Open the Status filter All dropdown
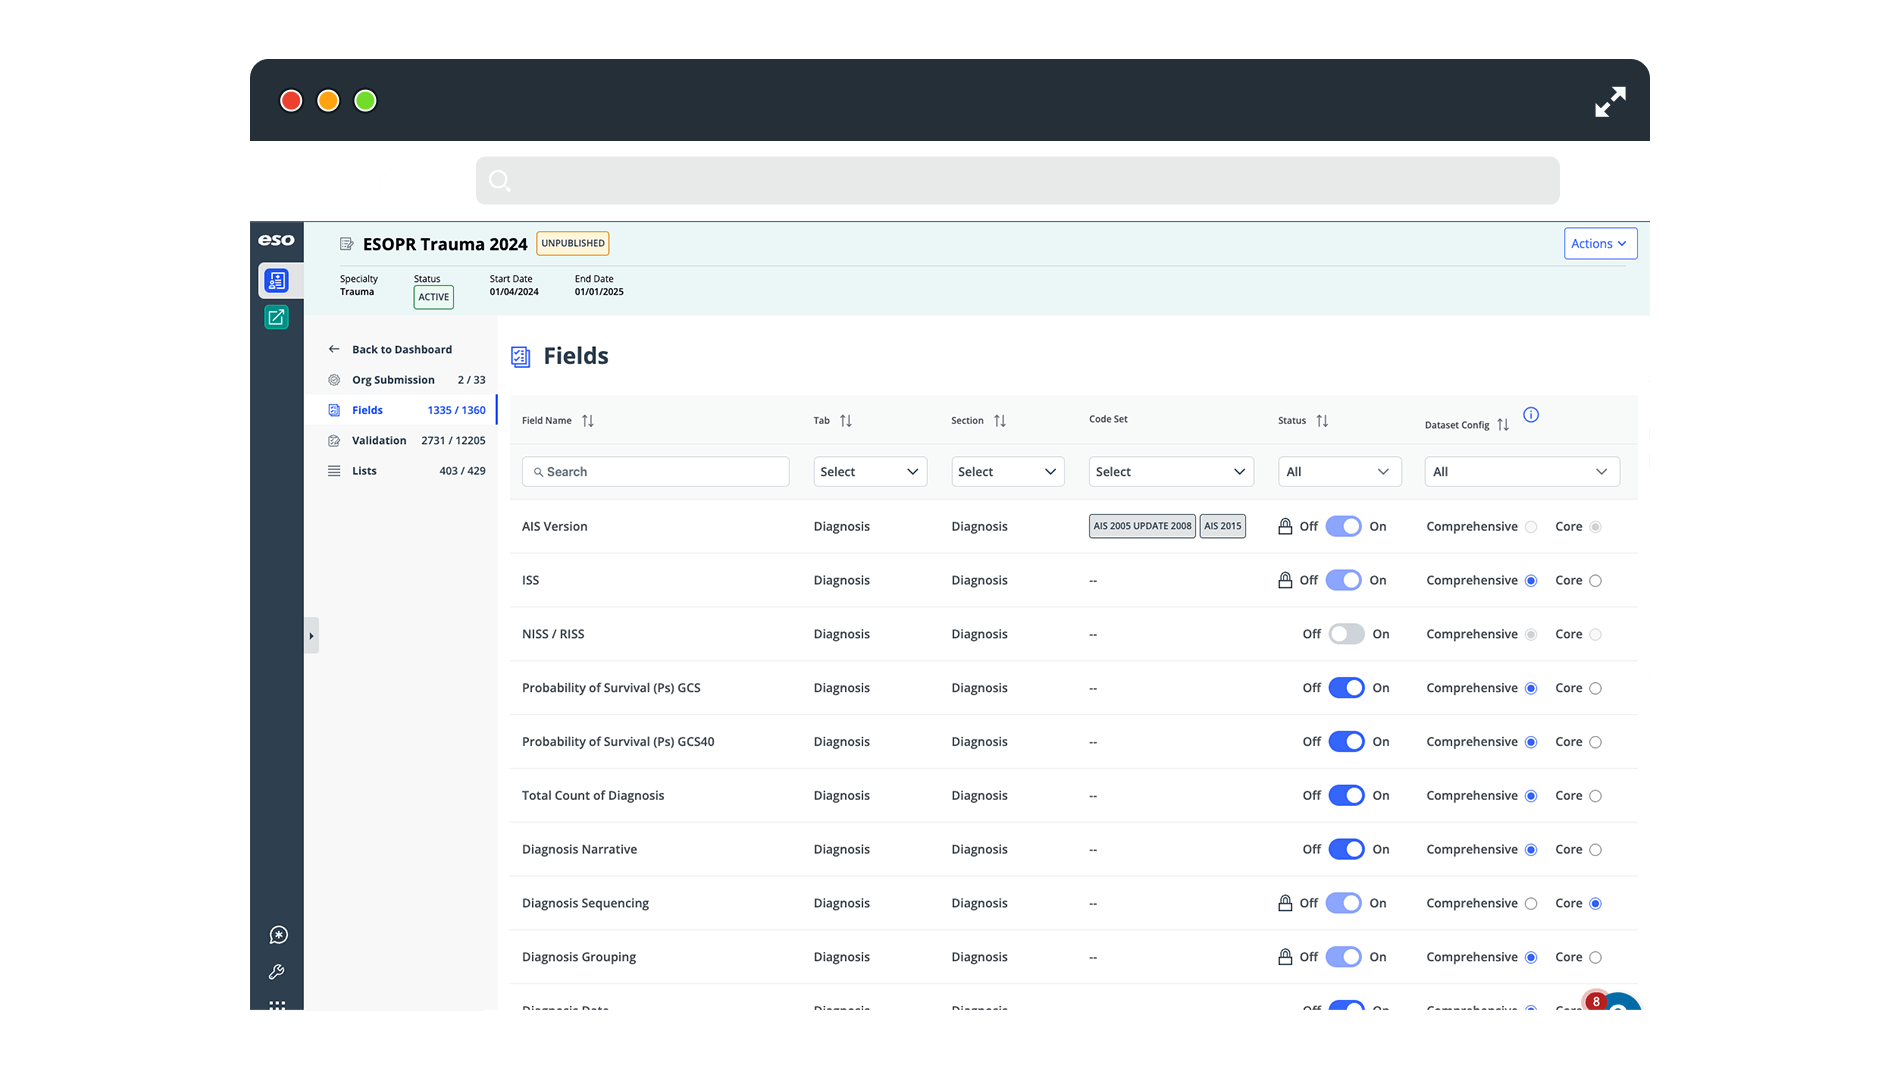 click(1339, 472)
